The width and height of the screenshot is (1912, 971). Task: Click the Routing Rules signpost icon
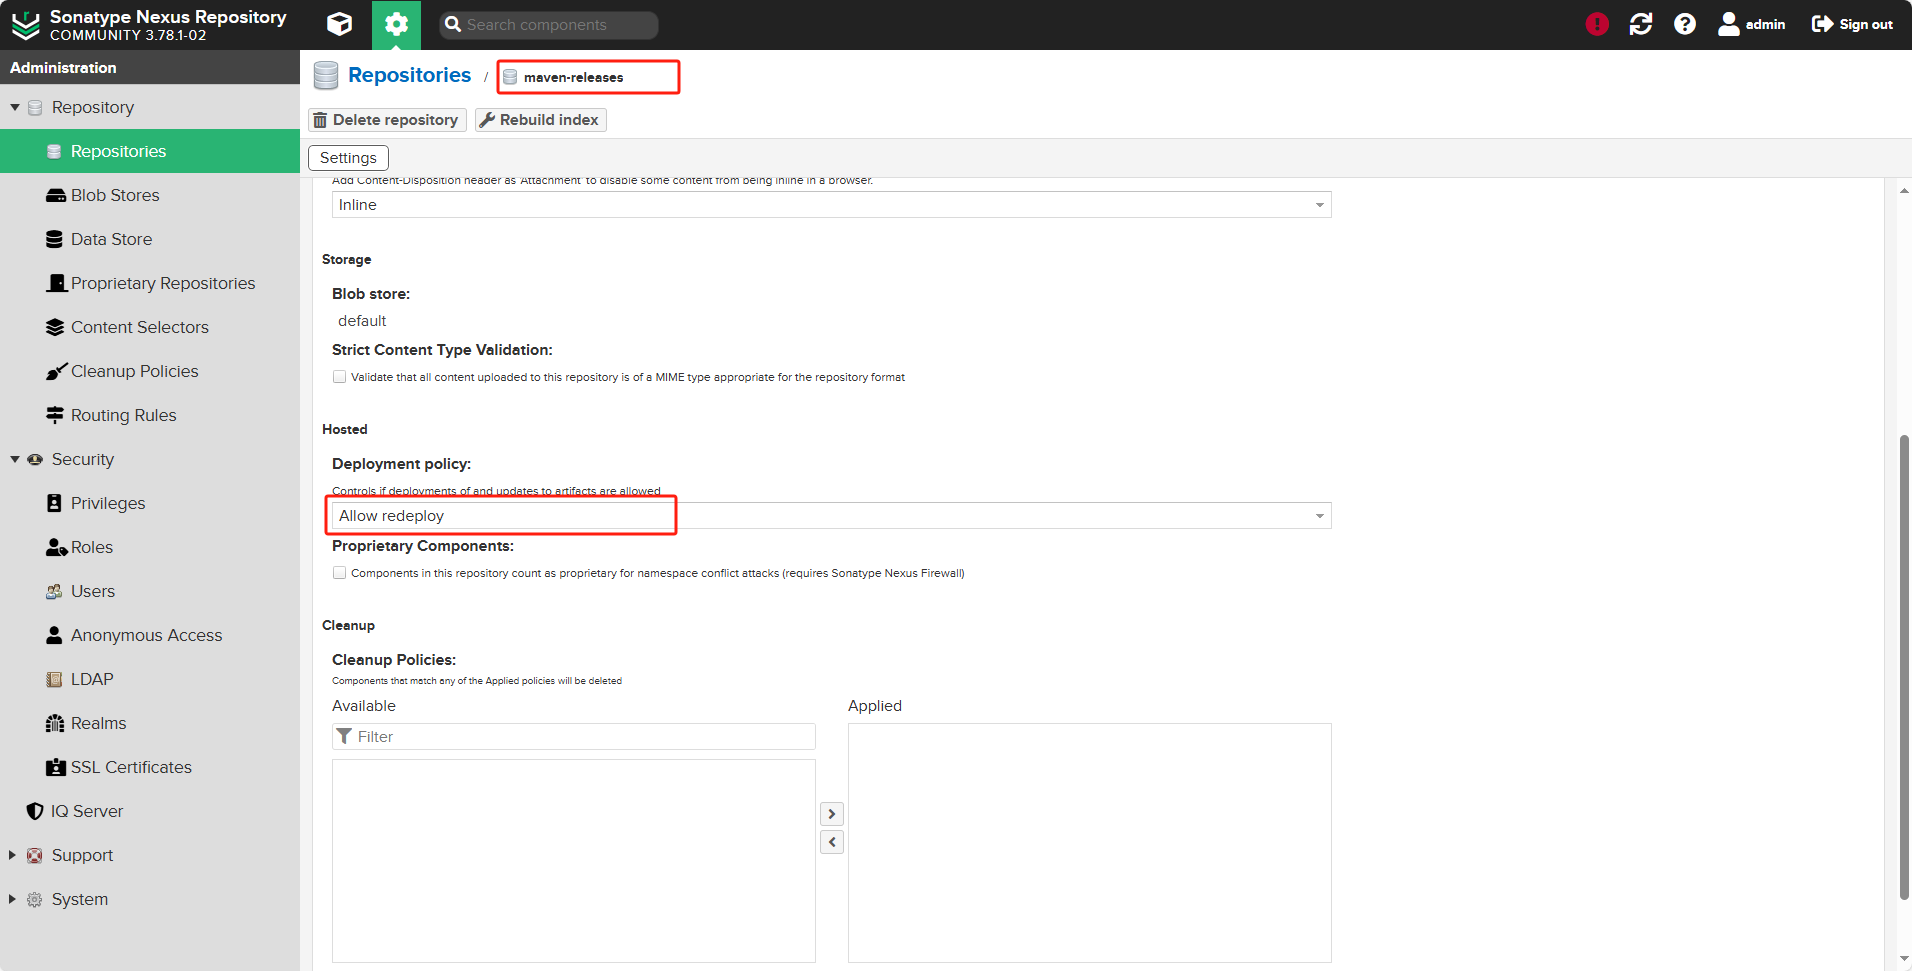point(55,415)
